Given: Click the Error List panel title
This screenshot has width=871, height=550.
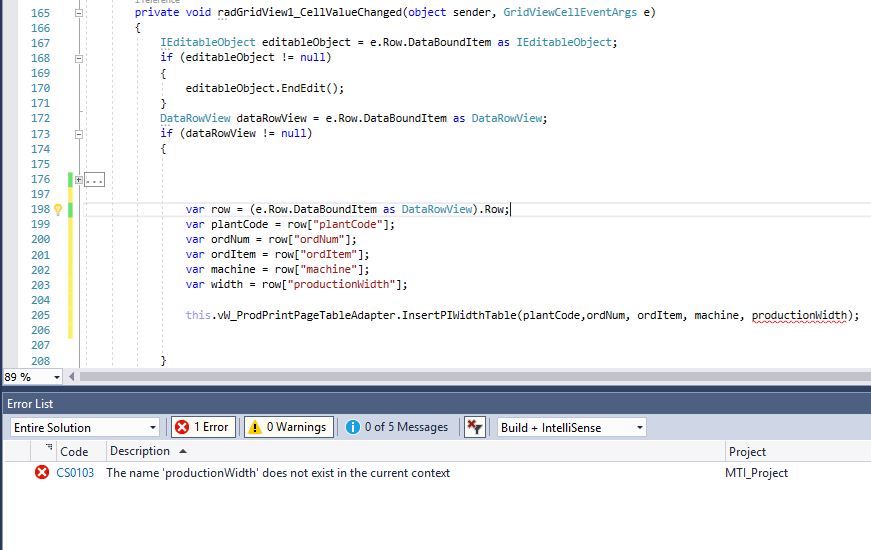Looking at the screenshot, I should [x=30, y=404].
